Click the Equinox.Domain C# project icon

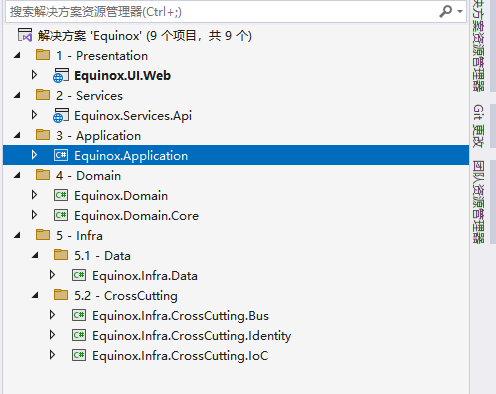point(61,195)
